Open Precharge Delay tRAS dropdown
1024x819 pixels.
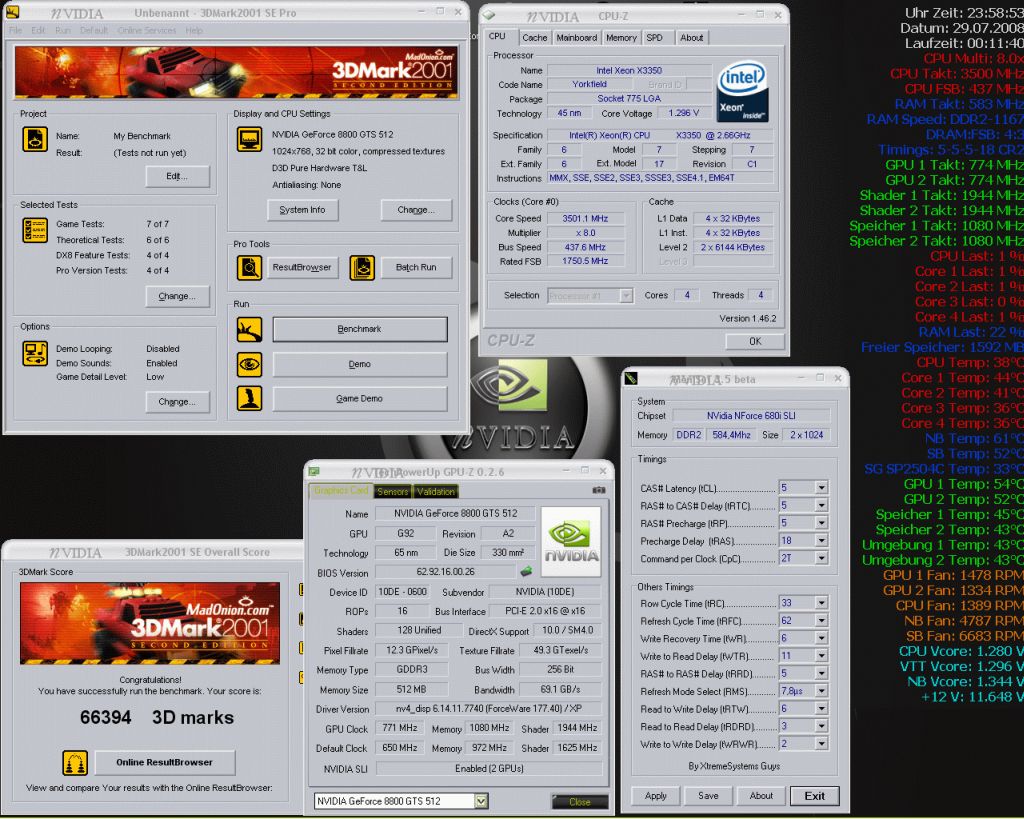click(821, 541)
